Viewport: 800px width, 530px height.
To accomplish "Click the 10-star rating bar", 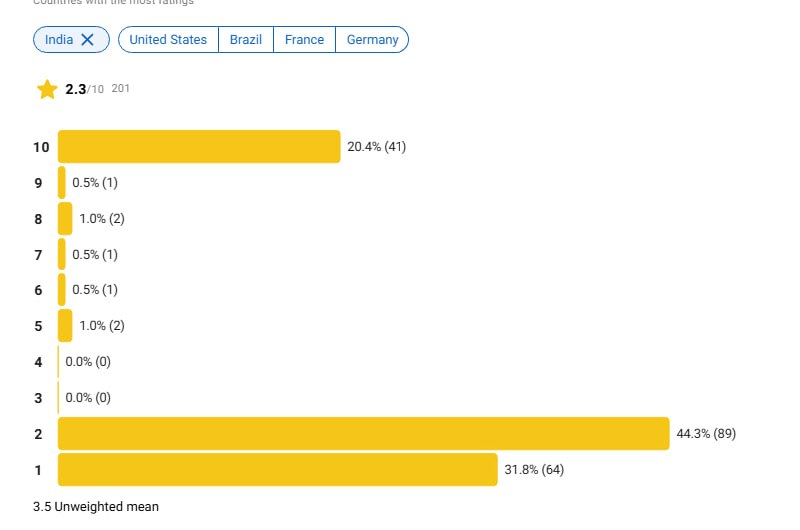I will [x=199, y=146].
